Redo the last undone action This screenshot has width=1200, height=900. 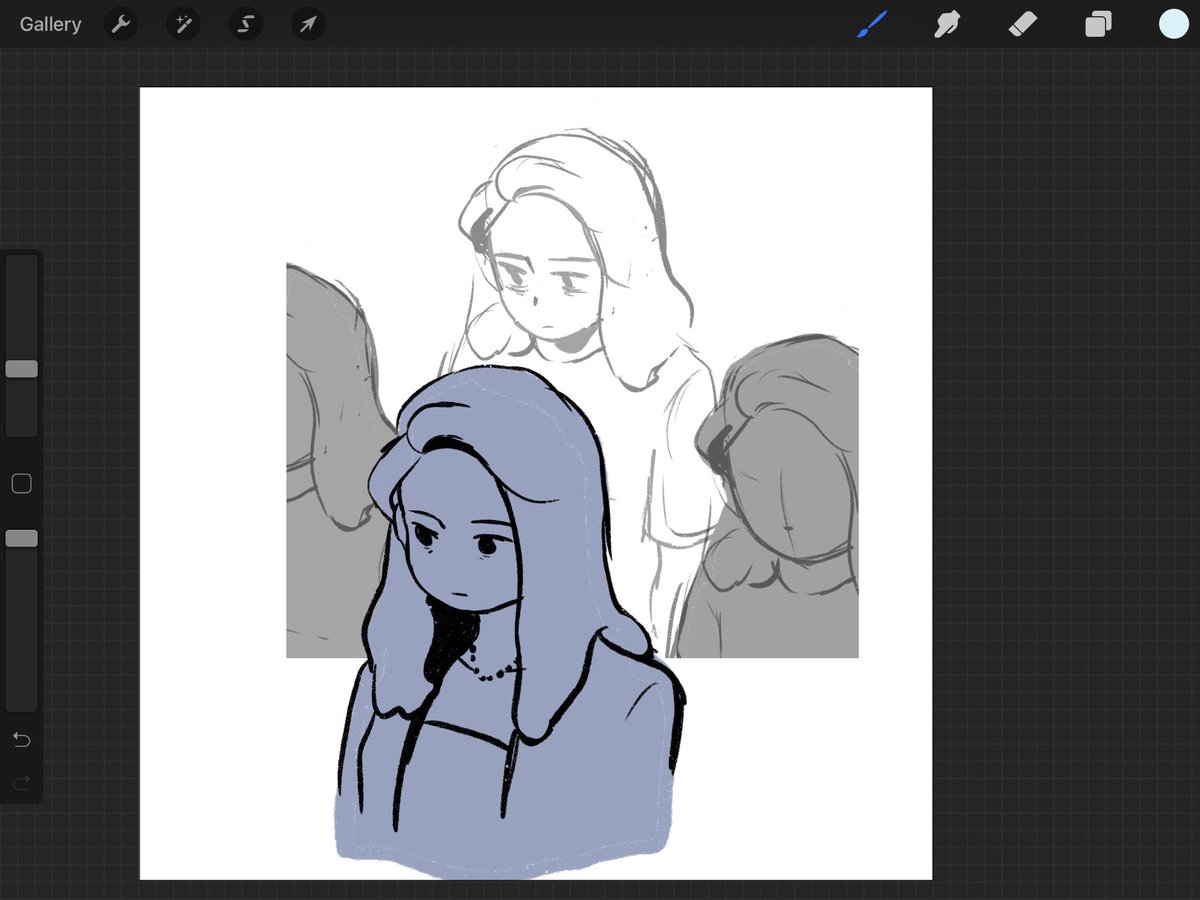click(21, 783)
